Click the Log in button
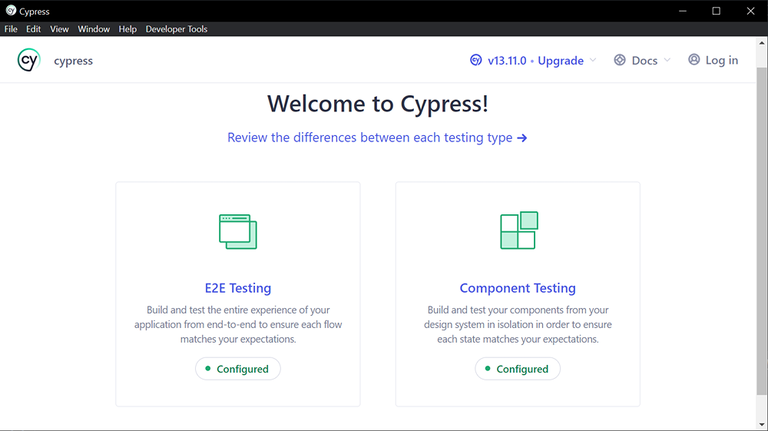768x431 pixels. click(713, 60)
